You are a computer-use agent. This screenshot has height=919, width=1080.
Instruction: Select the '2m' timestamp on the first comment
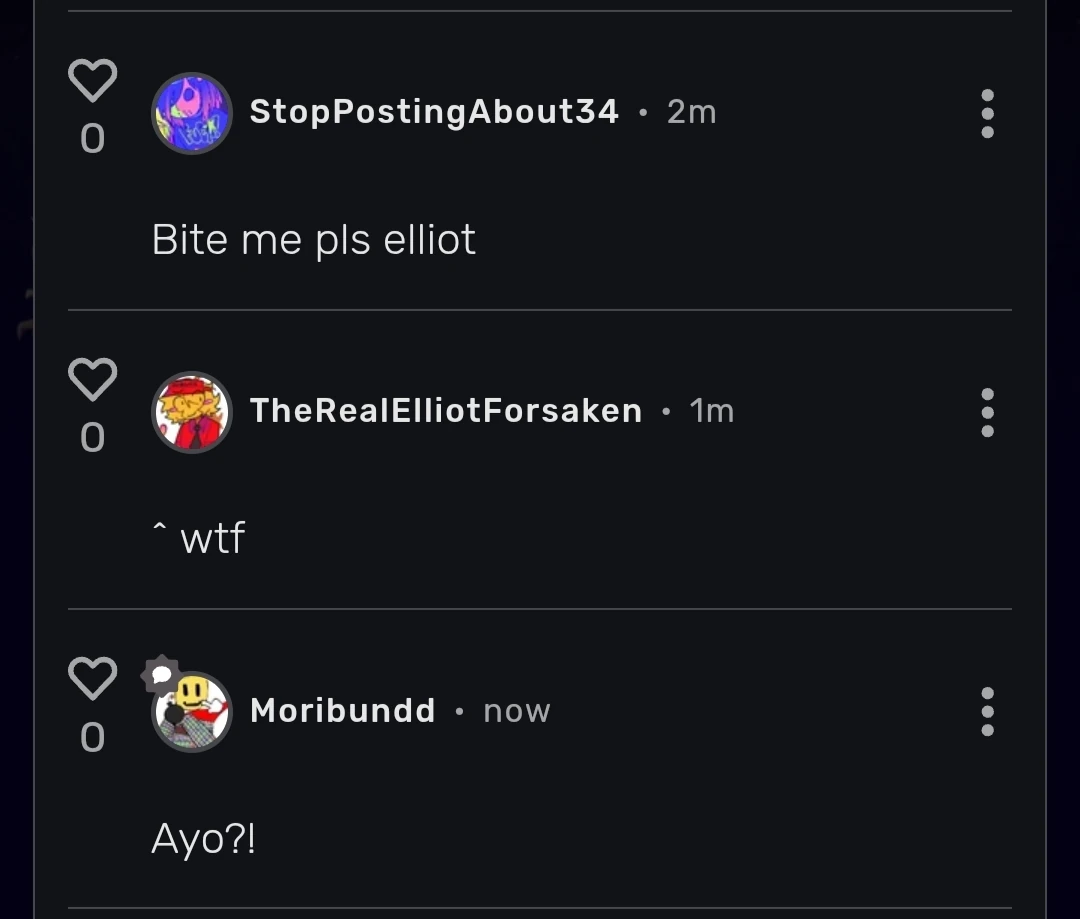point(691,112)
